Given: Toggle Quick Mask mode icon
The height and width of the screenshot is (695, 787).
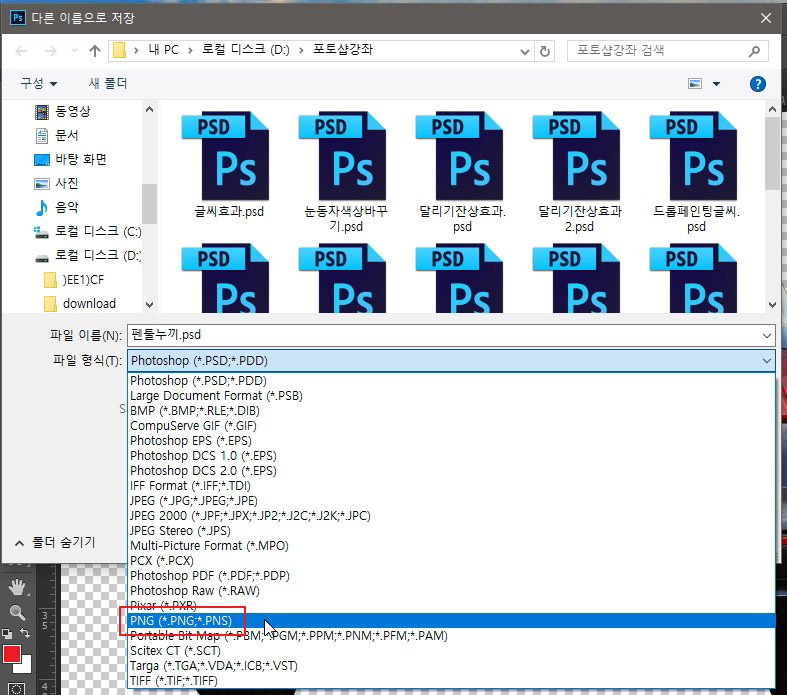Looking at the screenshot, I should [x=16, y=688].
